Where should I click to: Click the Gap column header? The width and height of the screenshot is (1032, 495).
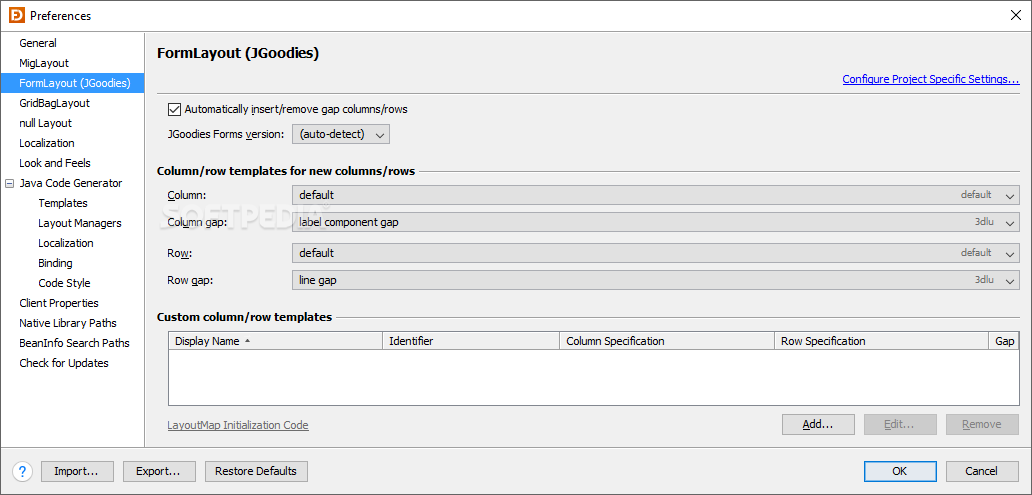pyautogui.click(x=1004, y=341)
